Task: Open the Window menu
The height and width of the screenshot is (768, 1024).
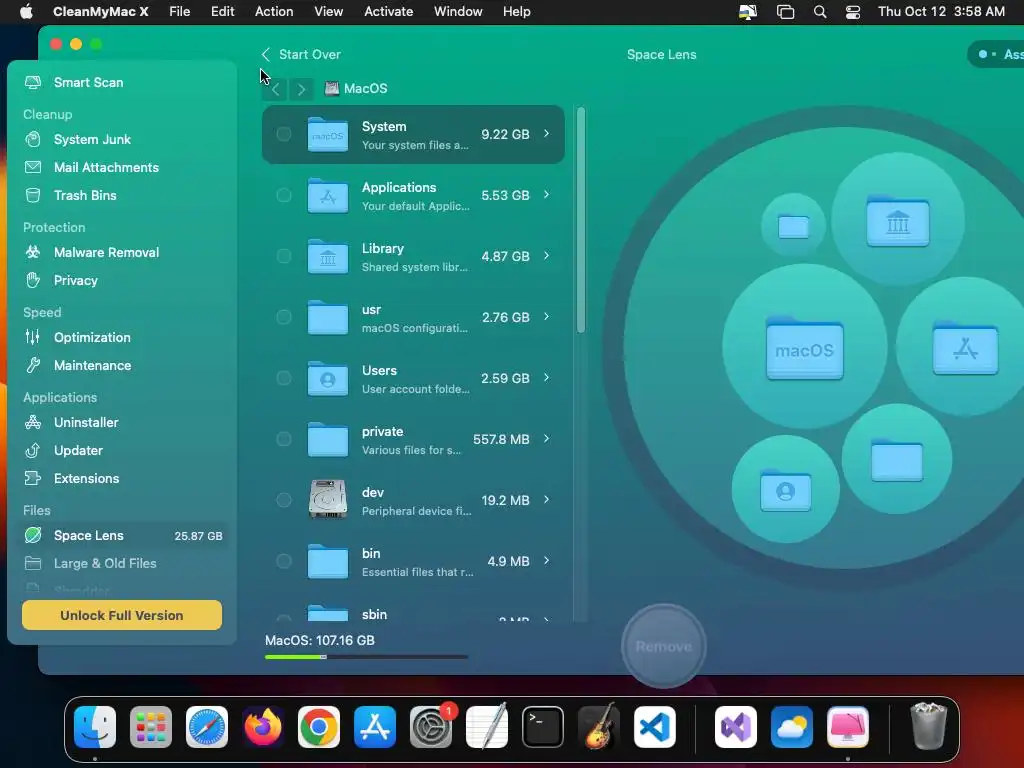Action: (x=458, y=12)
